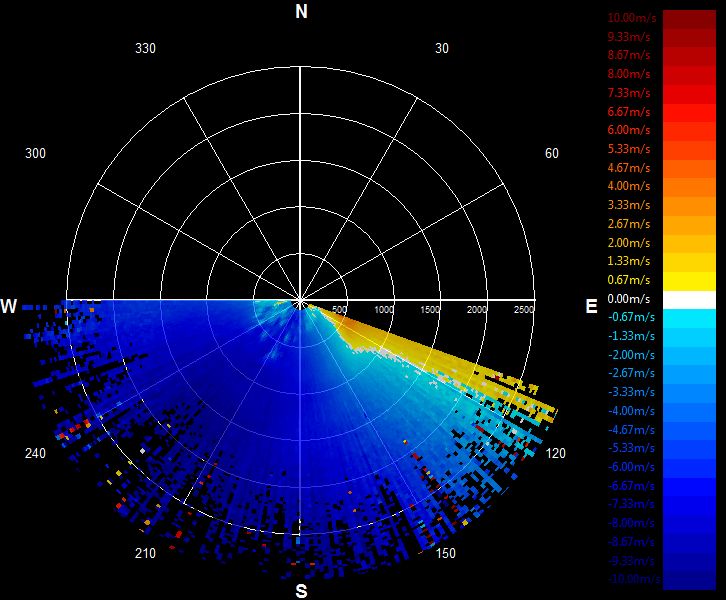Screen dimensions: 726x600
Task: Click the 300 degree azimuth label
Action: [35, 153]
